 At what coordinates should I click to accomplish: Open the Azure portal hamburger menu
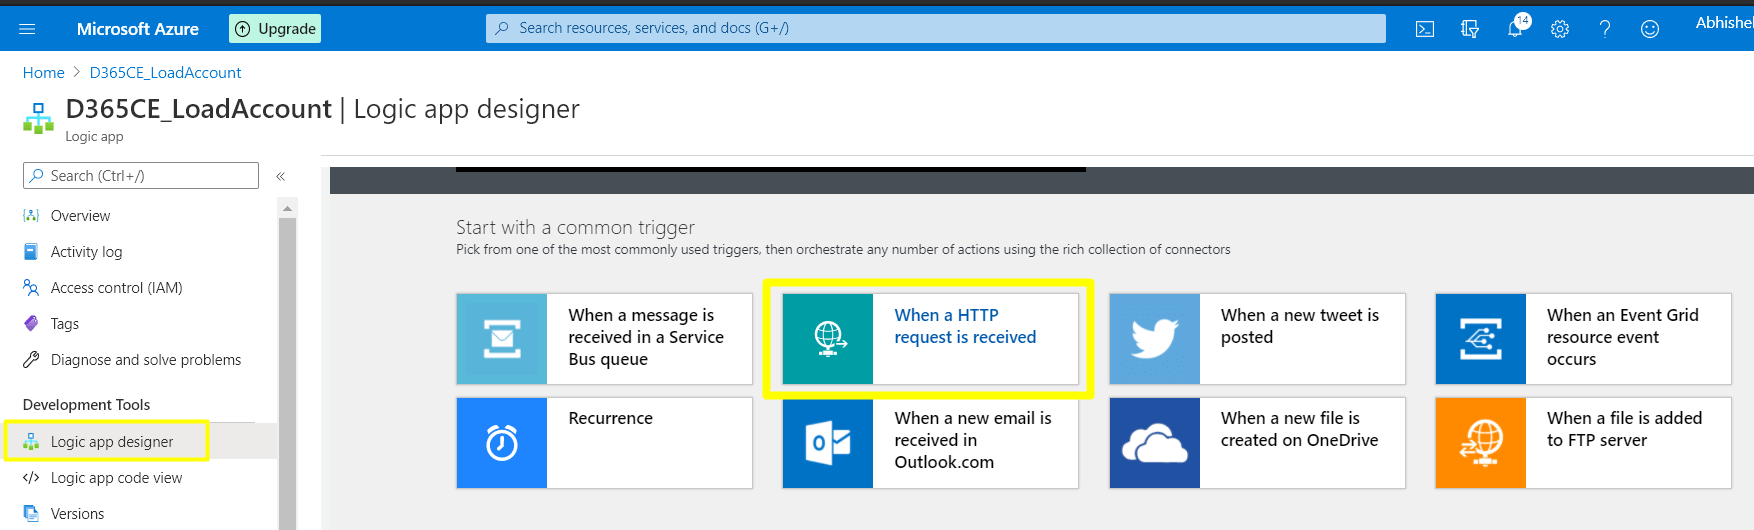click(27, 29)
